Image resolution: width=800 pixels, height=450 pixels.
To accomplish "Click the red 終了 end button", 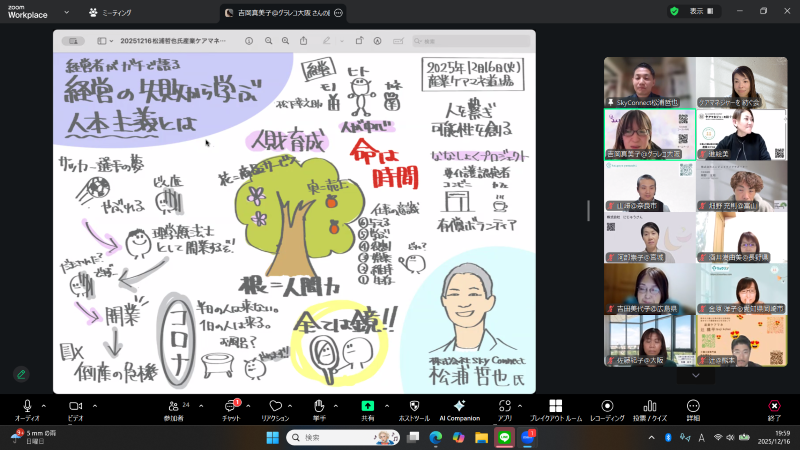I will [x=773, y=408].
